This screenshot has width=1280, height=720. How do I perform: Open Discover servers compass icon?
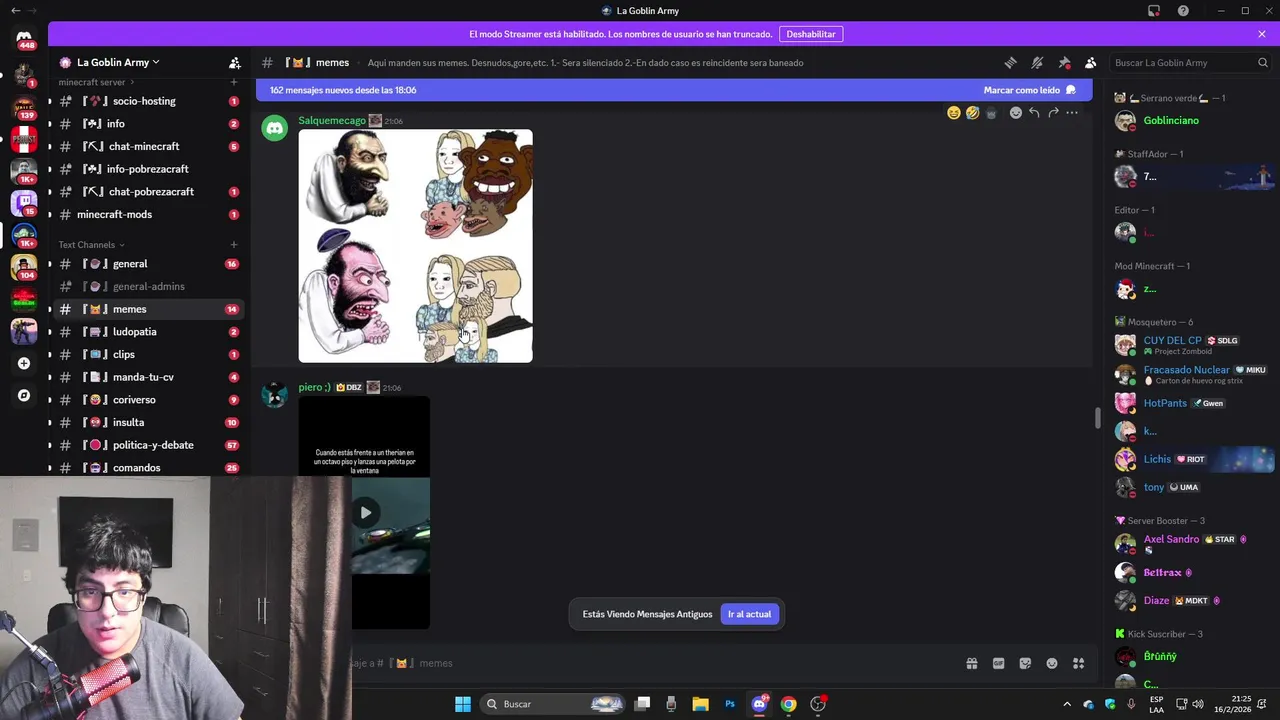24,395
